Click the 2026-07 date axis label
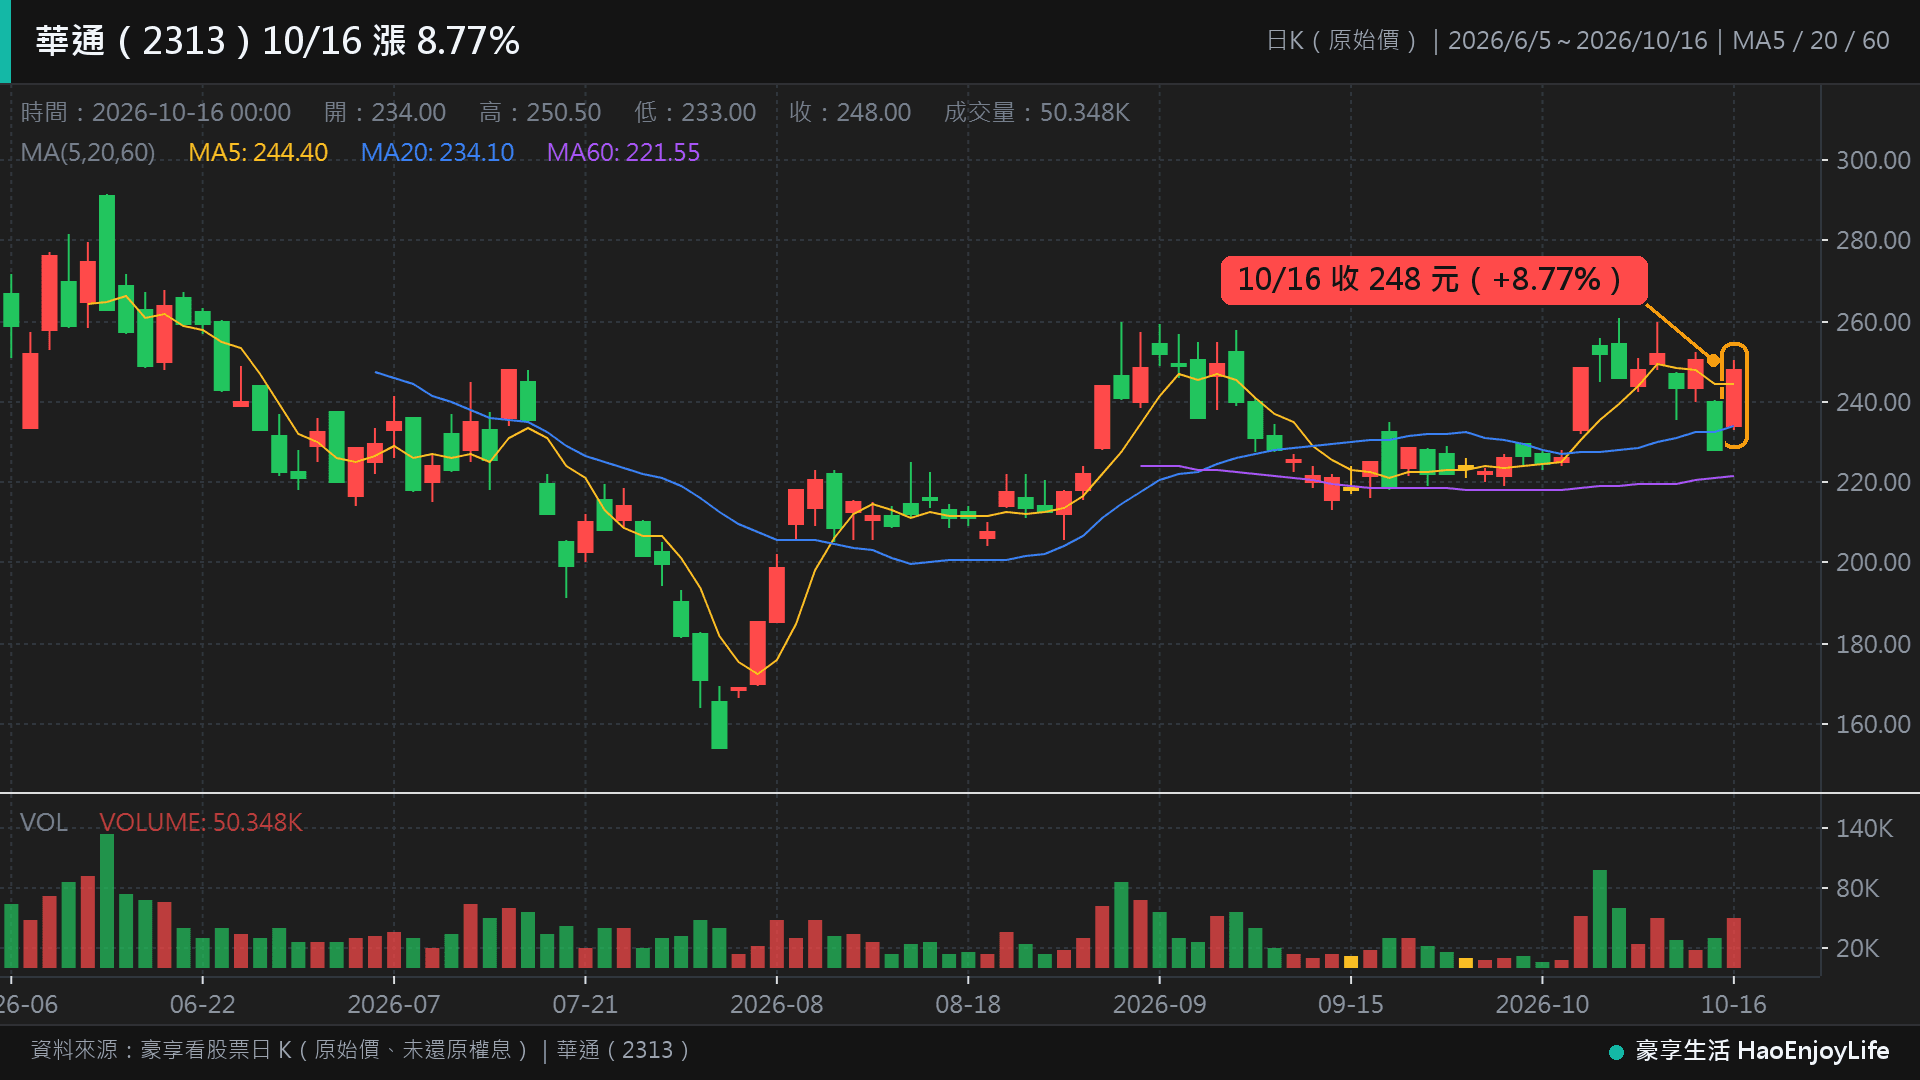 394,1004
